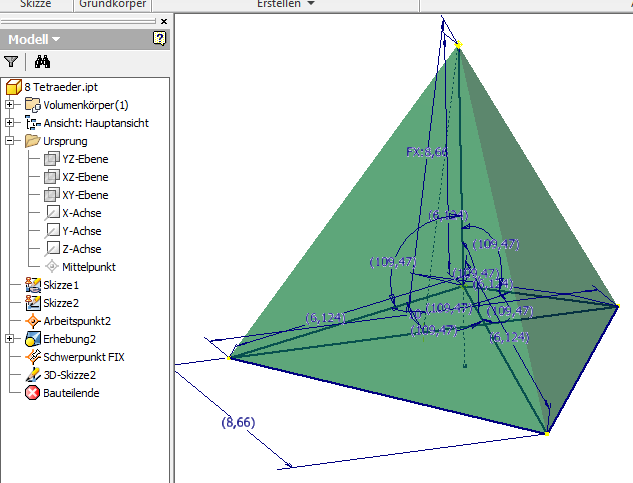Viewport: 633px width, 483px height.
Task: Expand the Erhebung2 feature node
Action: (9, 339)
